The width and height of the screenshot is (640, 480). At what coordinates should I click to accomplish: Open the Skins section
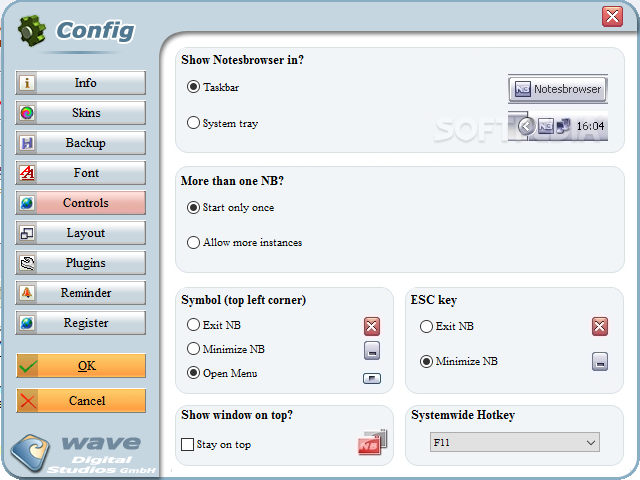coord(80,113)
